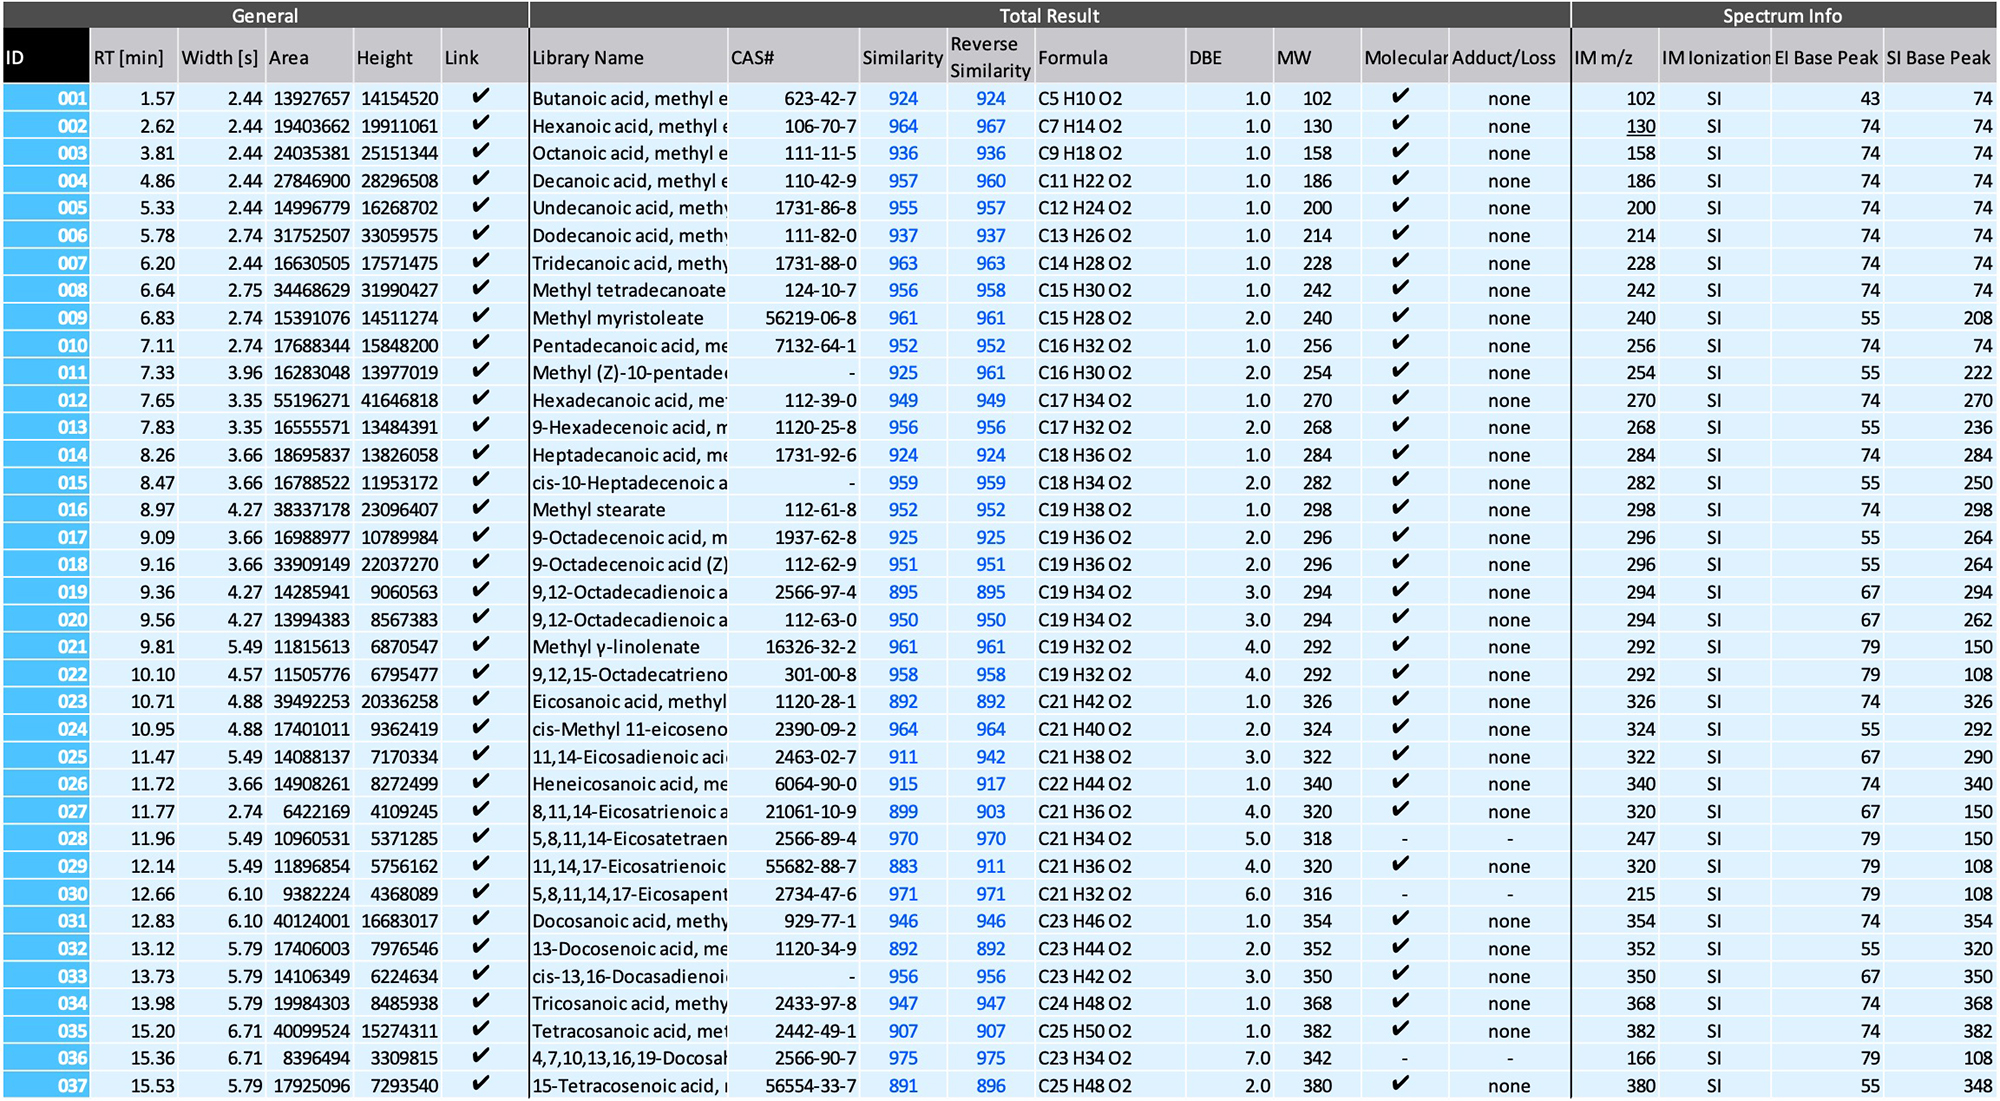Click the Butanoic acid, methyl ester name cell
This screenshot has width=2000, height=1101.
pyautogui.click(x=629, y=99)
